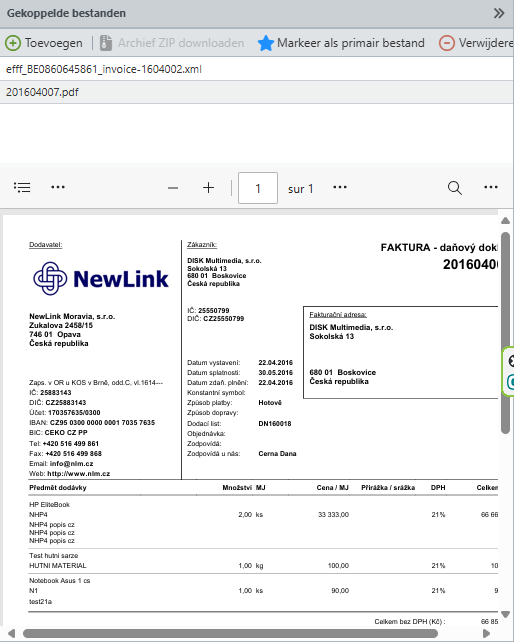Viewport: 514px width, 642px height.
Task: Click the page number input field
Action: coord(258,188)
